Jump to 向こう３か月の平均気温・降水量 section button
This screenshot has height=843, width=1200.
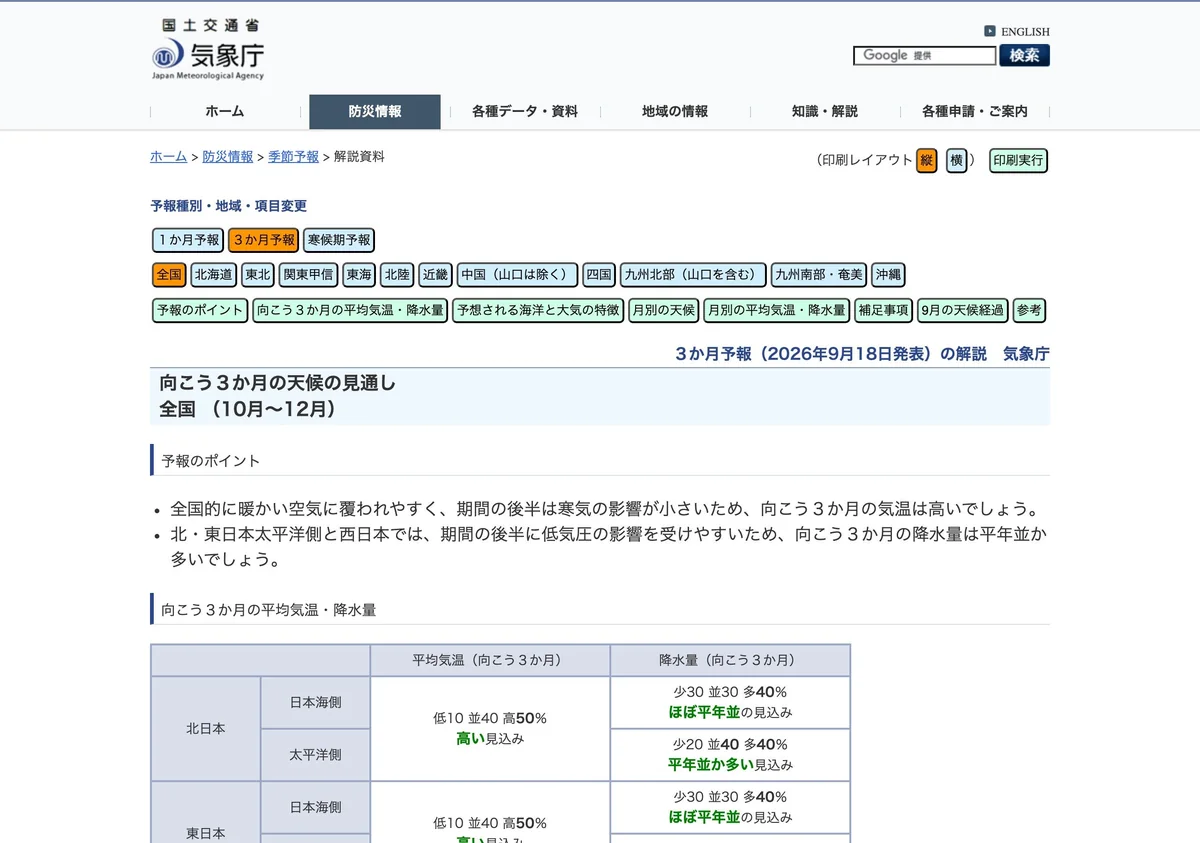click(350, 311)
